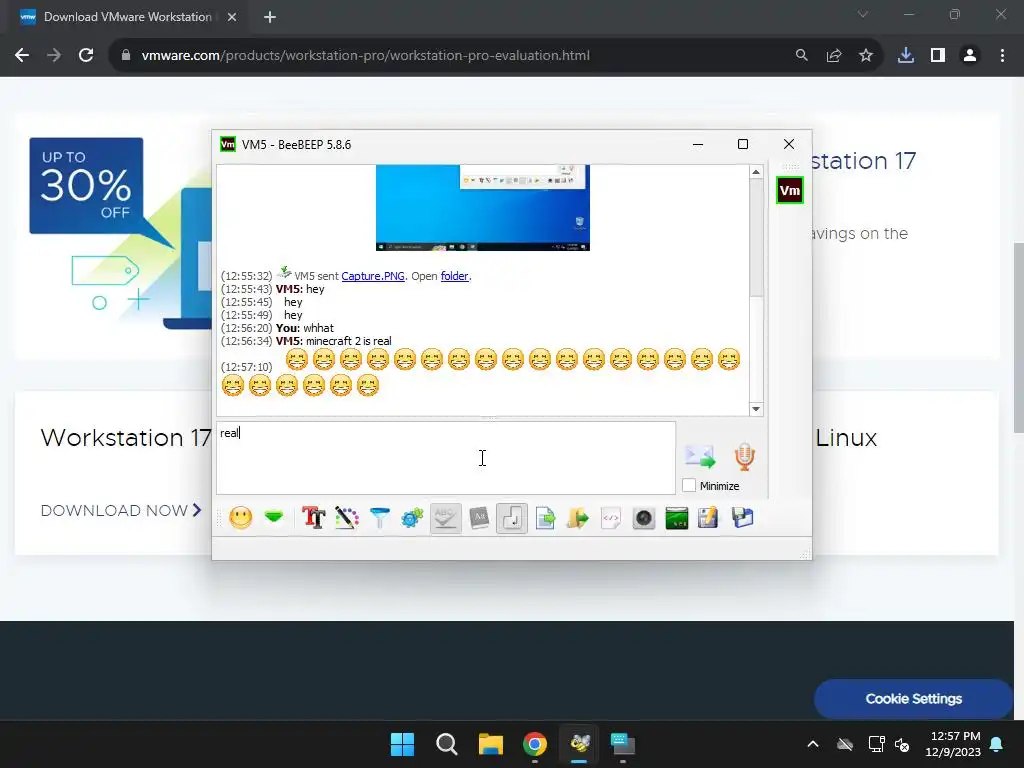Click the chat scrollbar up arrow
This screenshot has width=1024, height=768.
coord(756,172)
